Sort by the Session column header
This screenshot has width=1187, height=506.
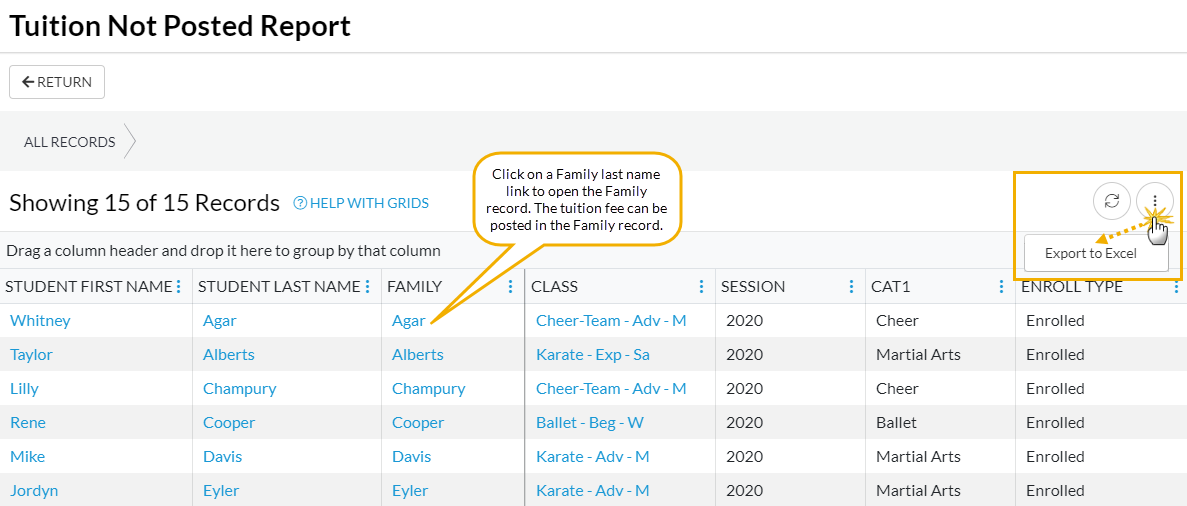coord(753,287)
